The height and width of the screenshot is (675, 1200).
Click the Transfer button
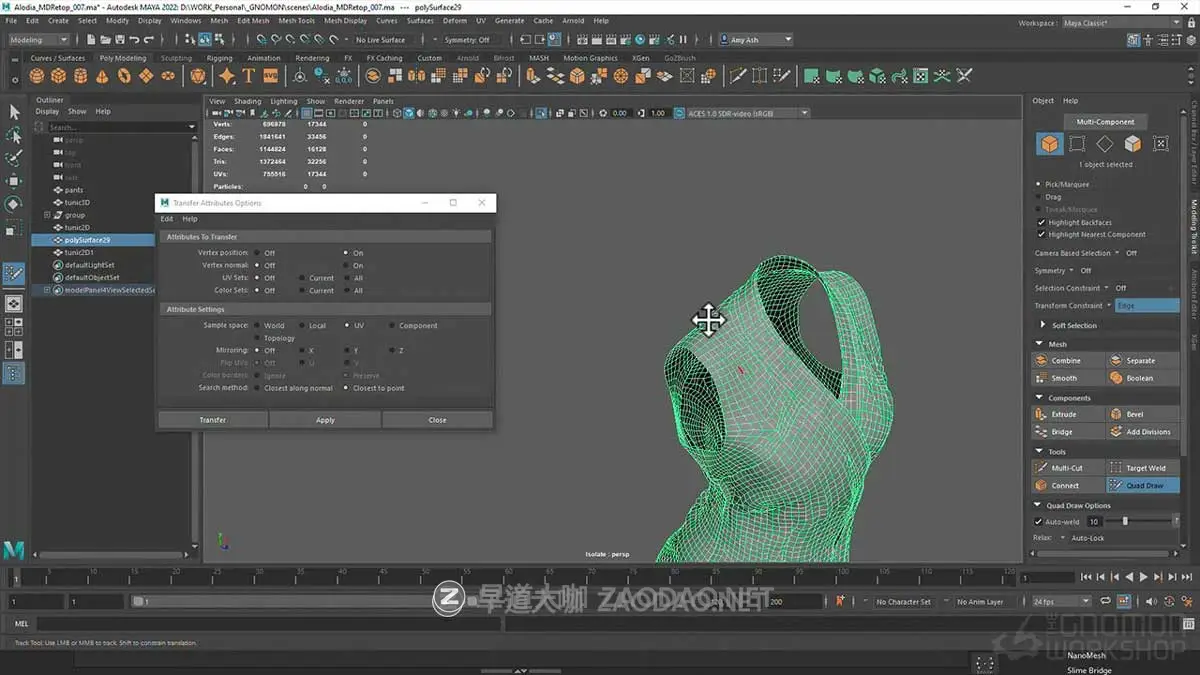click(x=212, y=420)
